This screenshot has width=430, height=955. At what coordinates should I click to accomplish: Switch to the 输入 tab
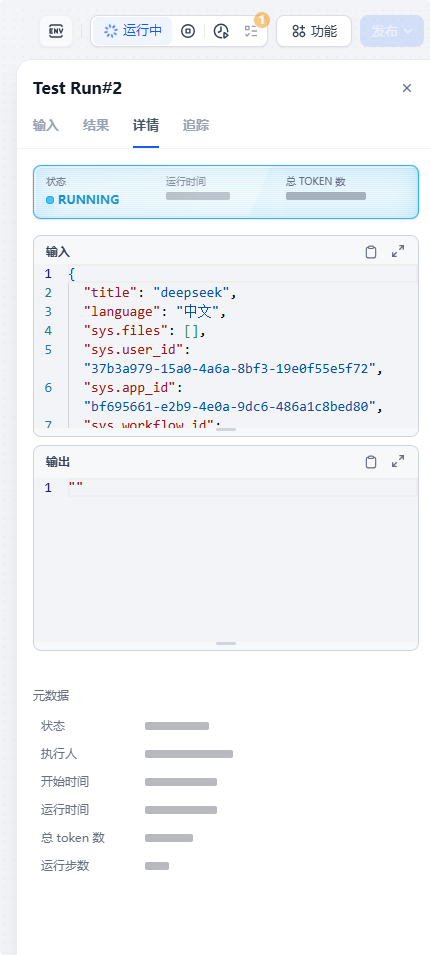[x=46, y=125]
